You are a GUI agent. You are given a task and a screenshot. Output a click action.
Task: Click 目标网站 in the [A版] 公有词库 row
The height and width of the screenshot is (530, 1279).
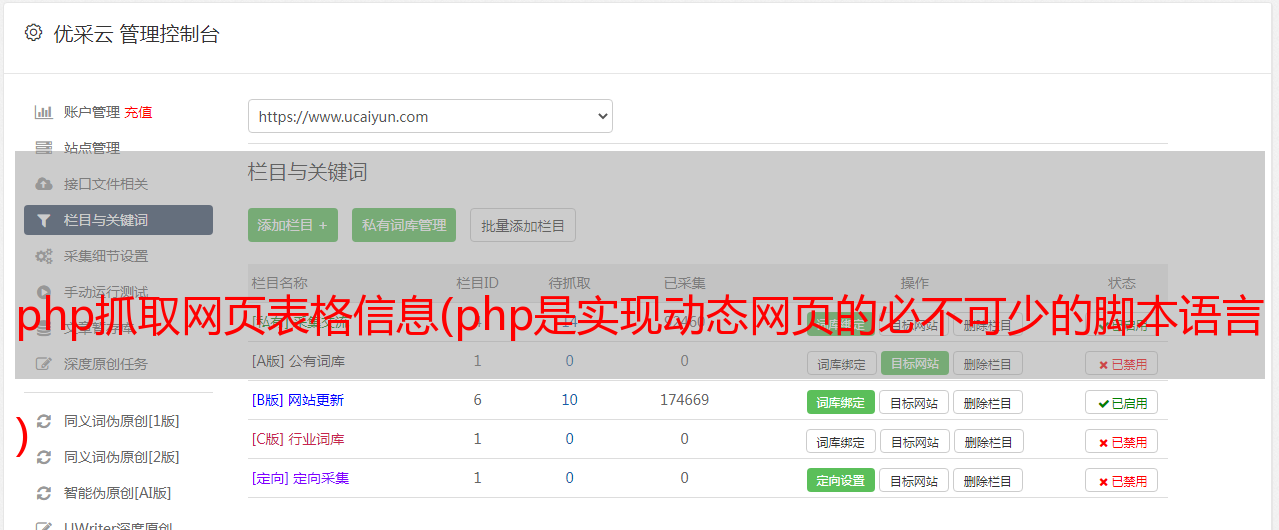[x=914, y=363]
